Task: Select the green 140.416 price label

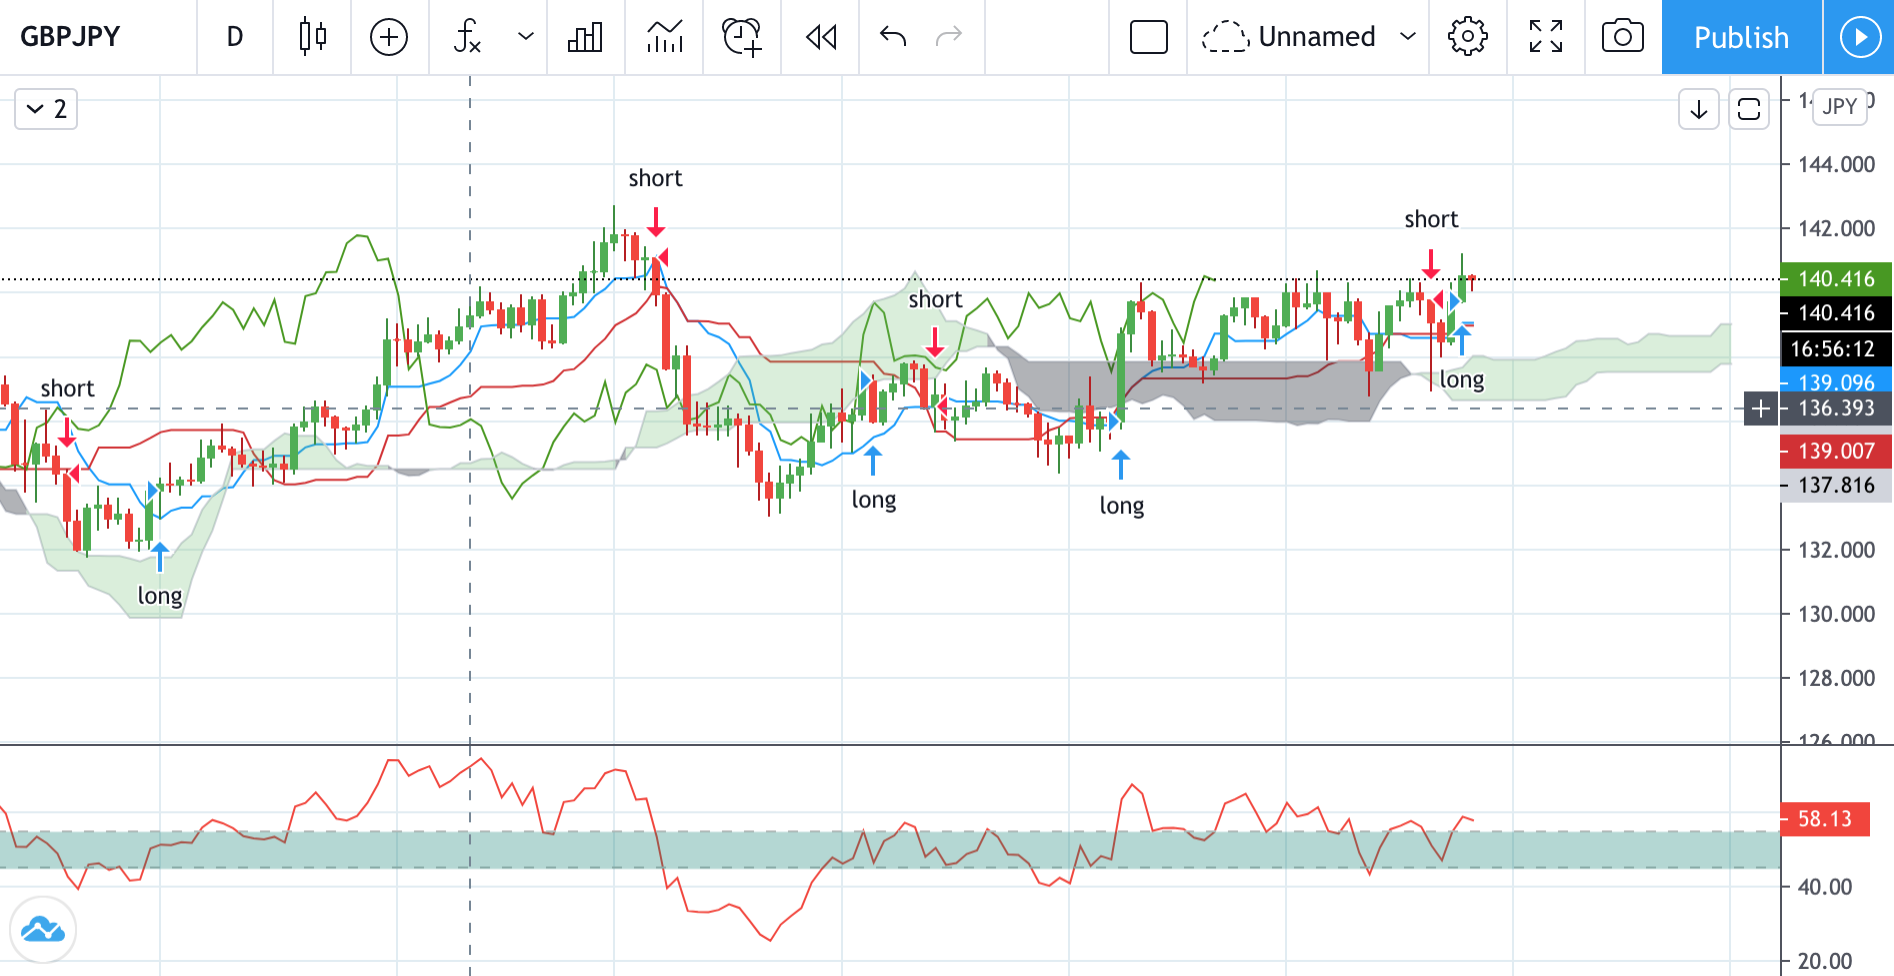Action: (x=1837, y=279)
